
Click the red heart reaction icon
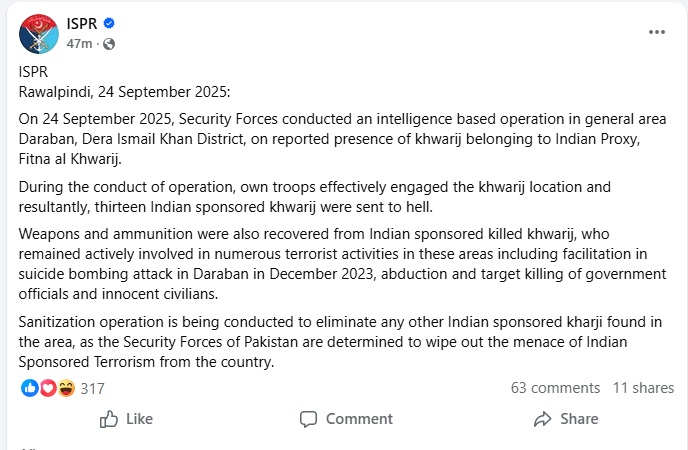tap(48, 388)
